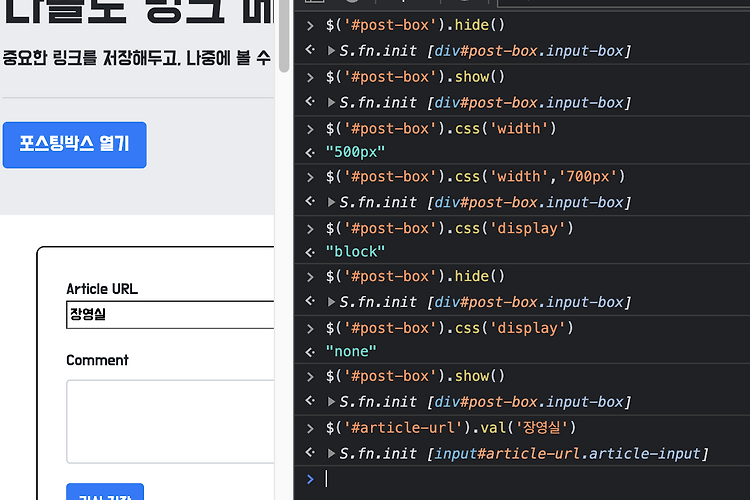Expand input#article-url result object

(331, 454)
